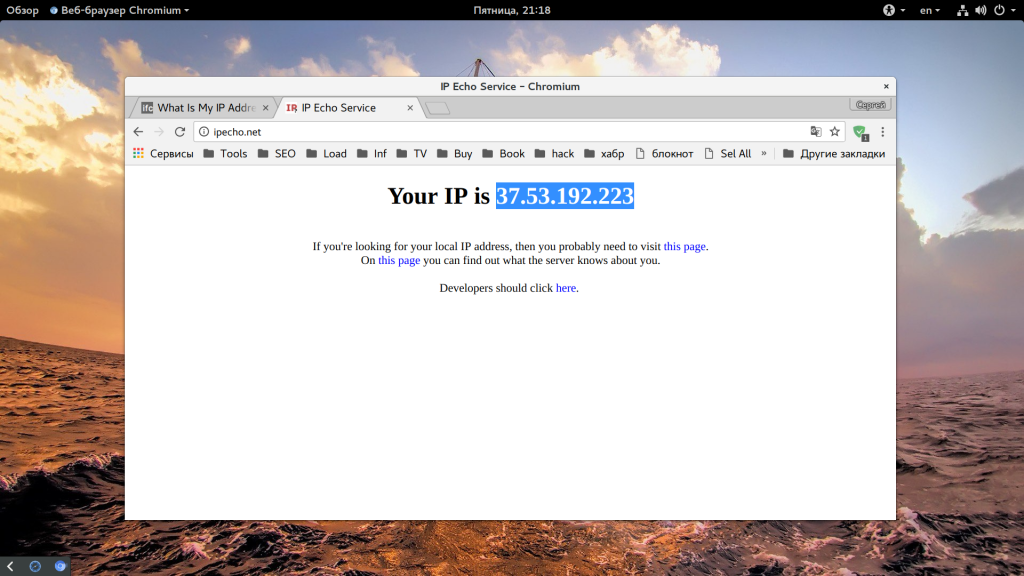Open the Load bookmark folder
Viewport: 1024px width, 576px height.
[x=327, y=153]
